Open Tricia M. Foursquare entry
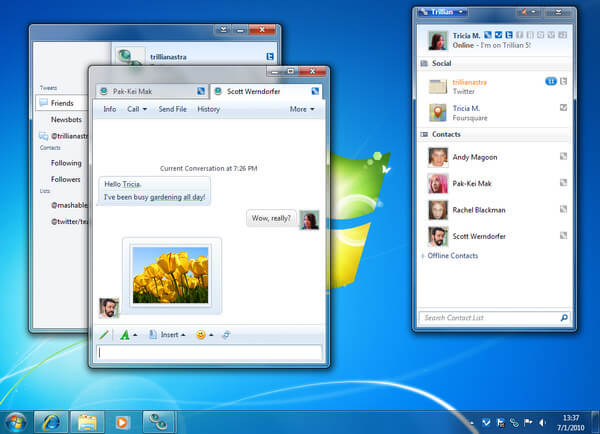This screenshot has height=434, width=600. 494,113
